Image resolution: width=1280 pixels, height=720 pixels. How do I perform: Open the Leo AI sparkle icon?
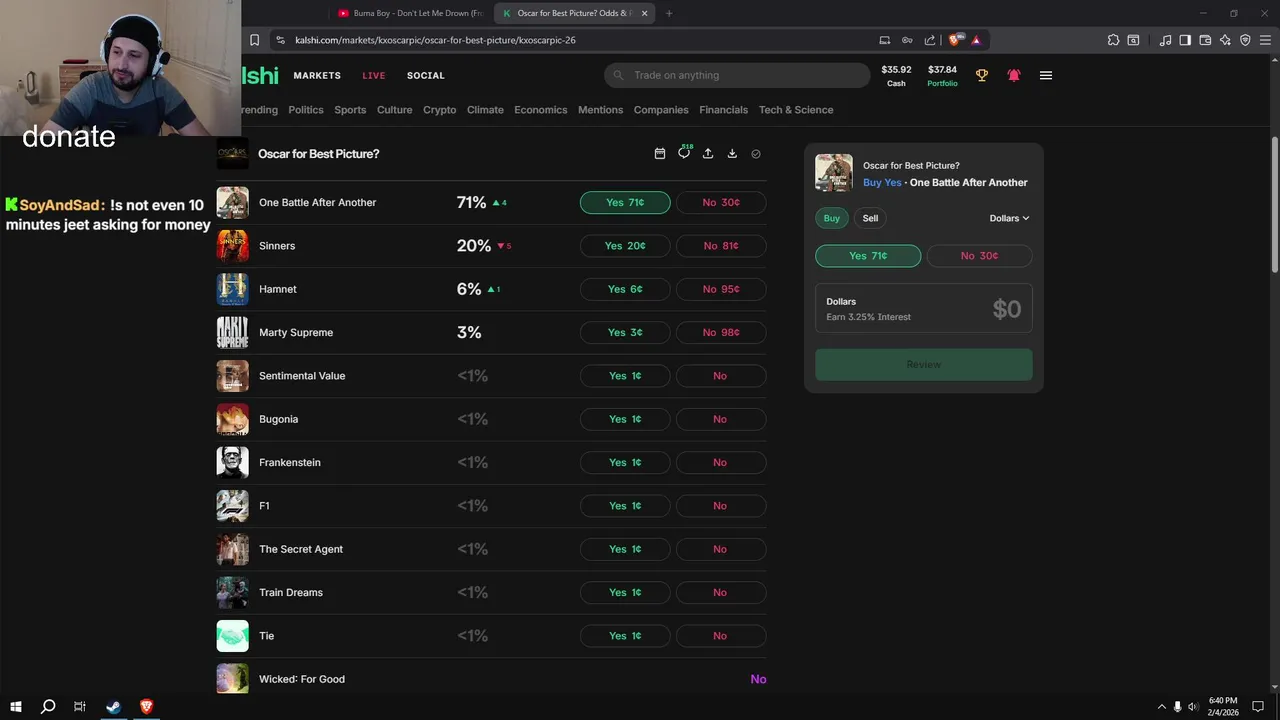1225,40
